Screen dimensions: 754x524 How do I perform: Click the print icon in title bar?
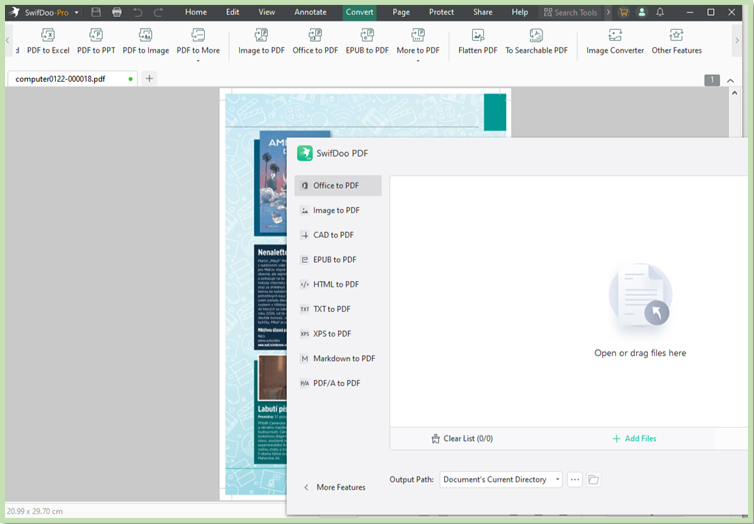117,12
